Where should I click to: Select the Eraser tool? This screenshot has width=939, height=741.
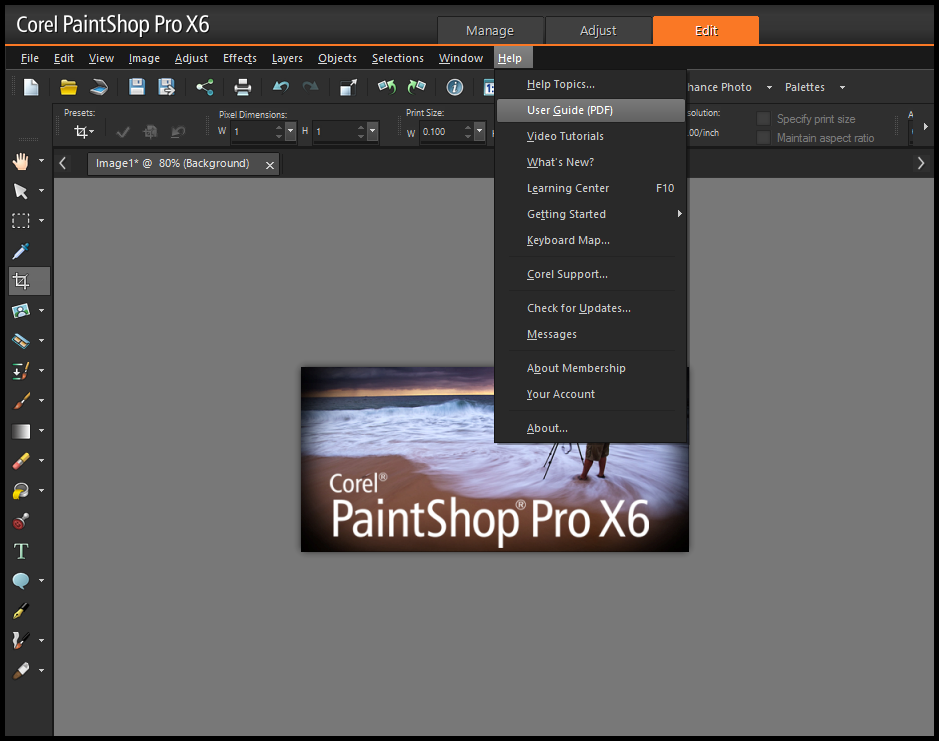click(x=21, y=461)
